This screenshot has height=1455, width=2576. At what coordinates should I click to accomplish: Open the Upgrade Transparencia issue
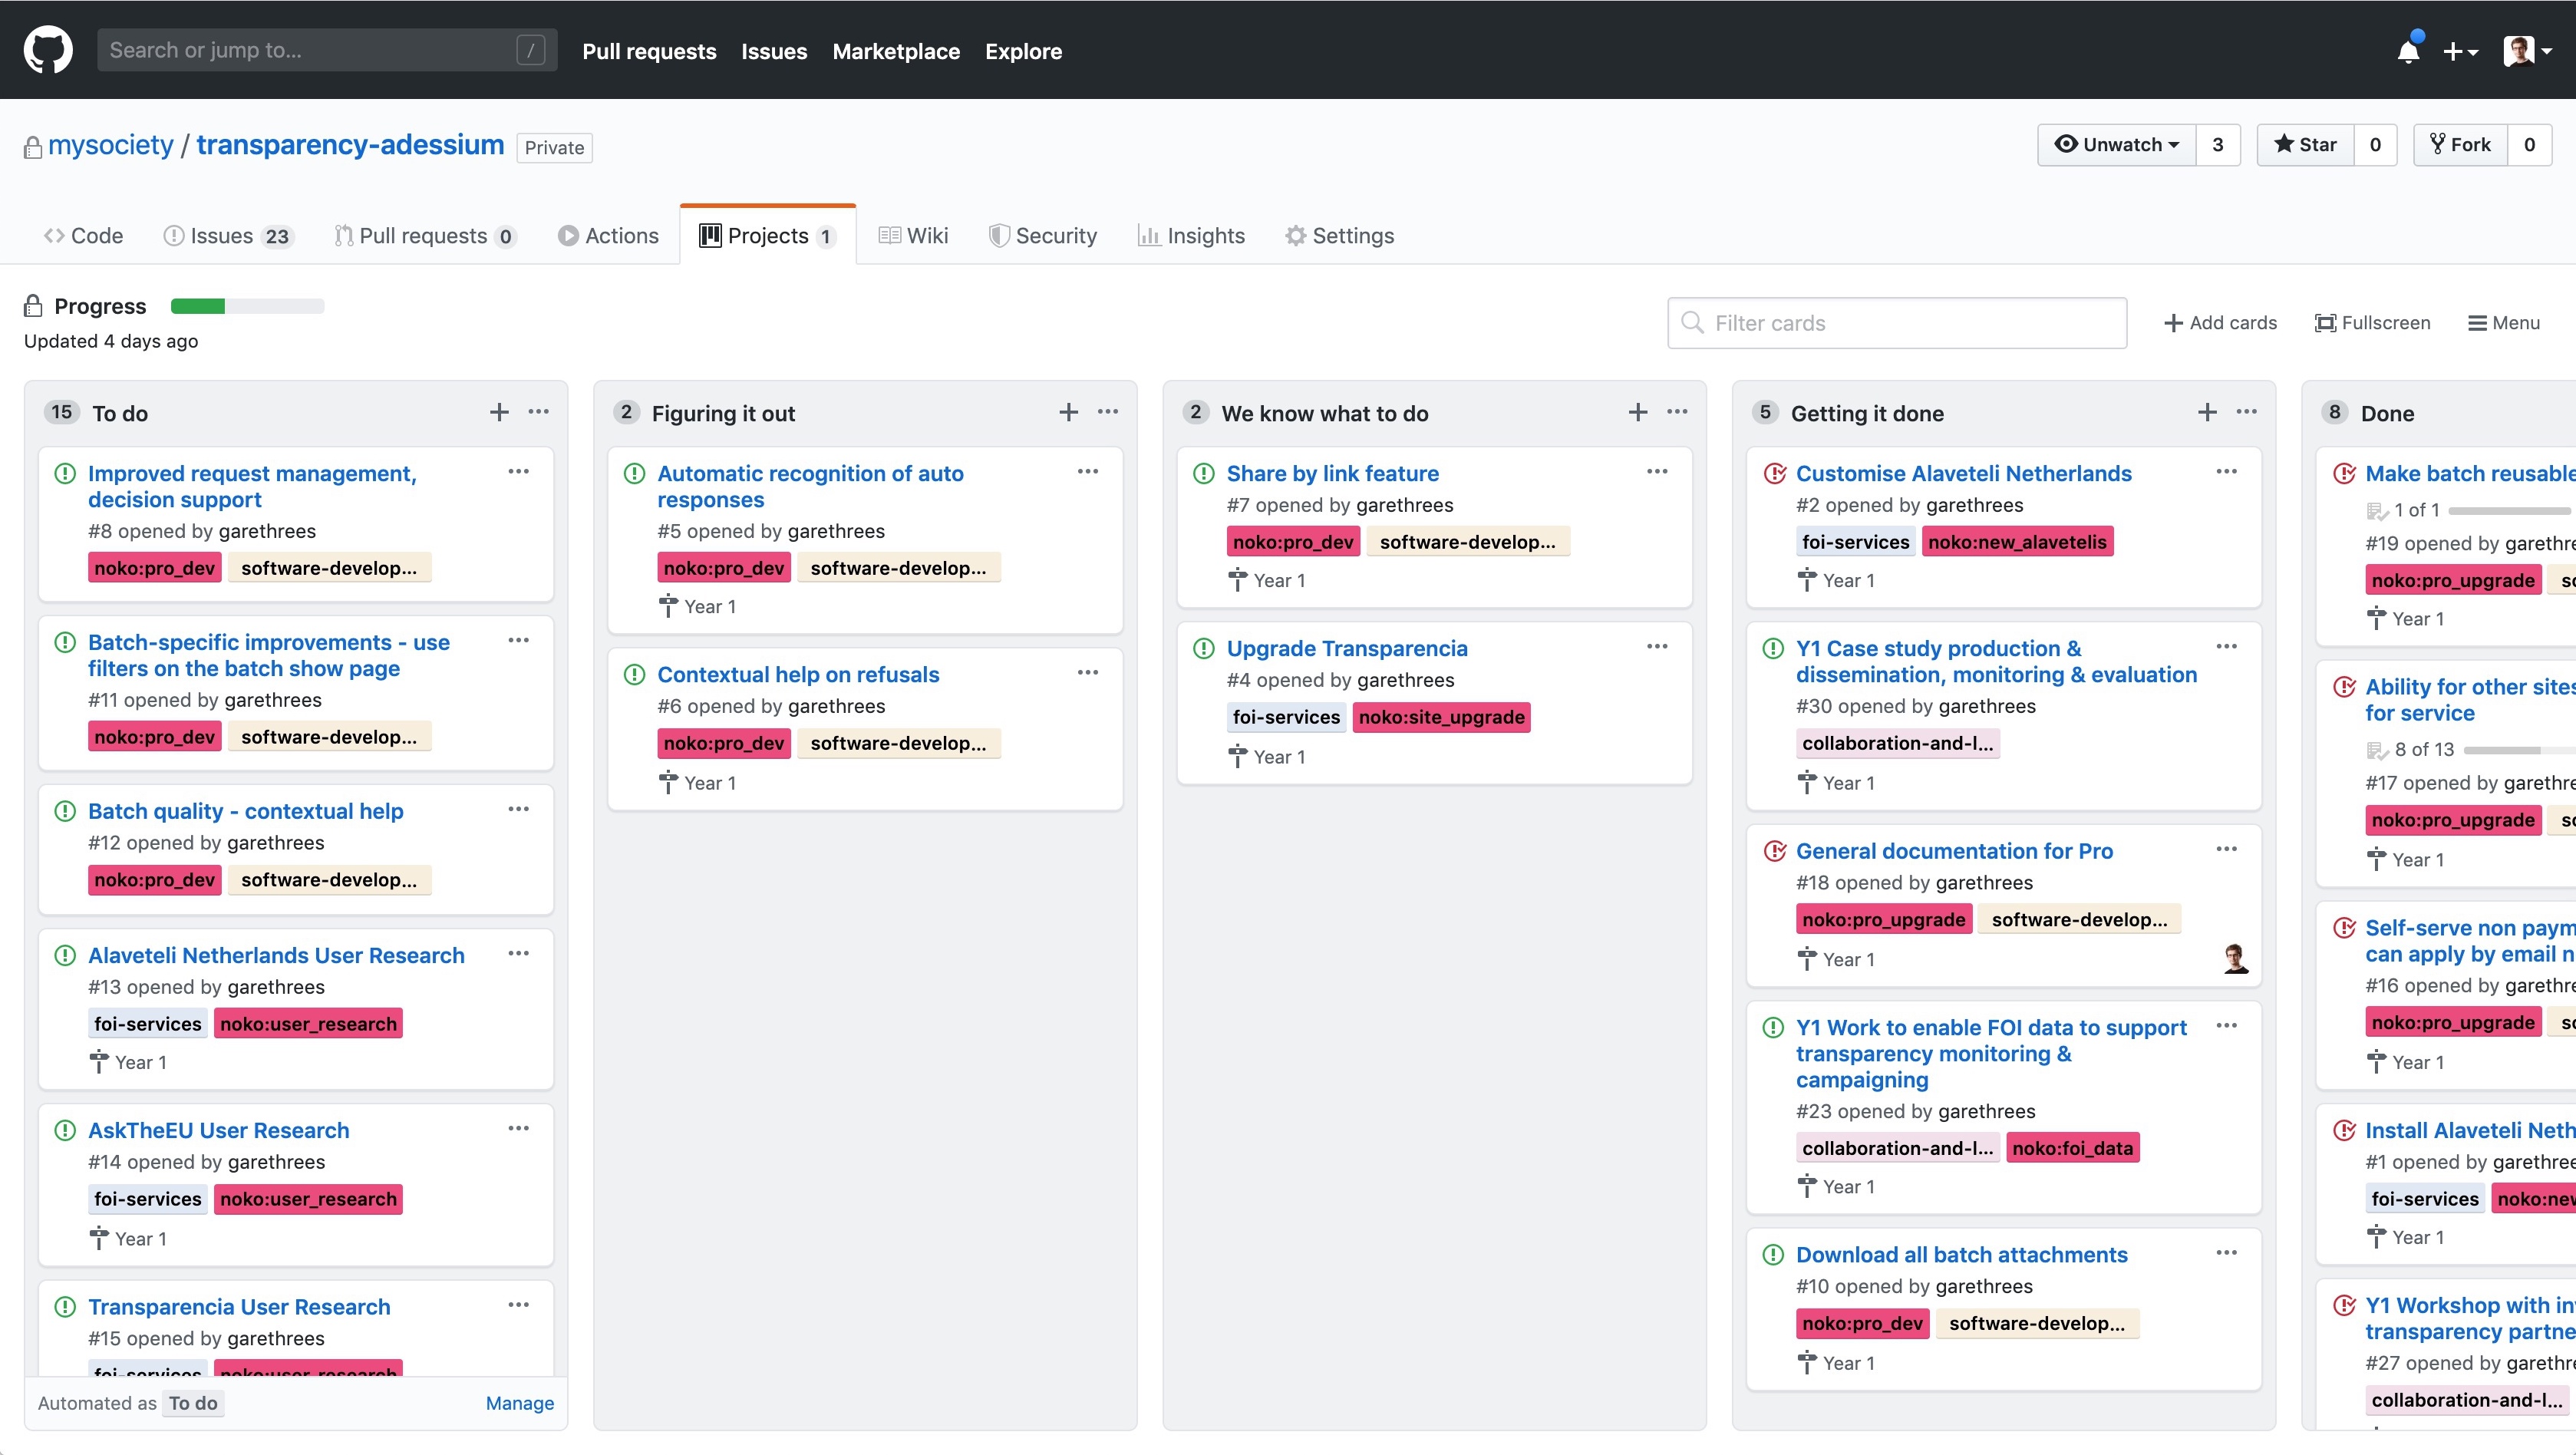point(1347,648)
